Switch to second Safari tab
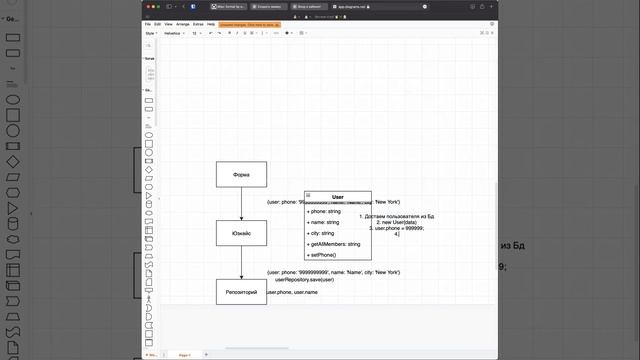 [x=269, y=7]
